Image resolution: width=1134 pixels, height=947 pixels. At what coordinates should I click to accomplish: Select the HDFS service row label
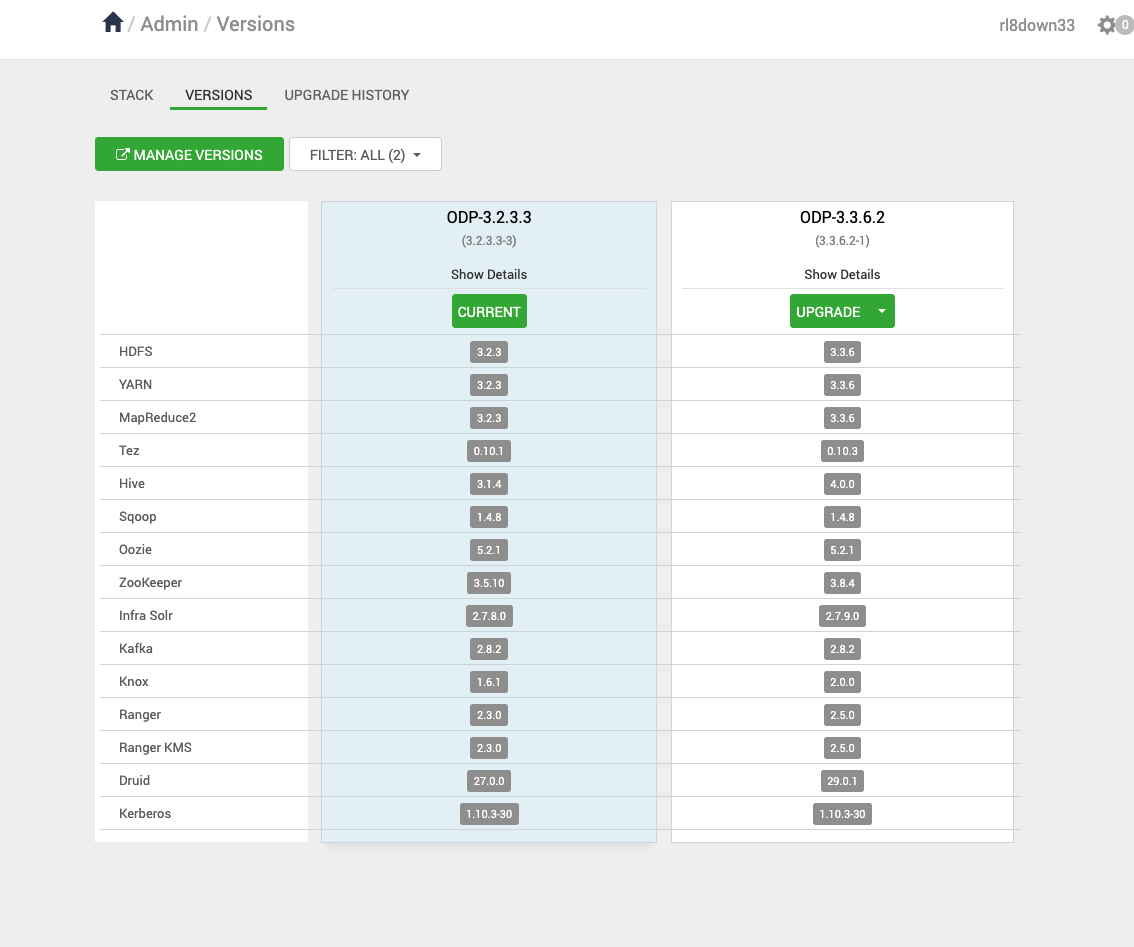point(136,351)
